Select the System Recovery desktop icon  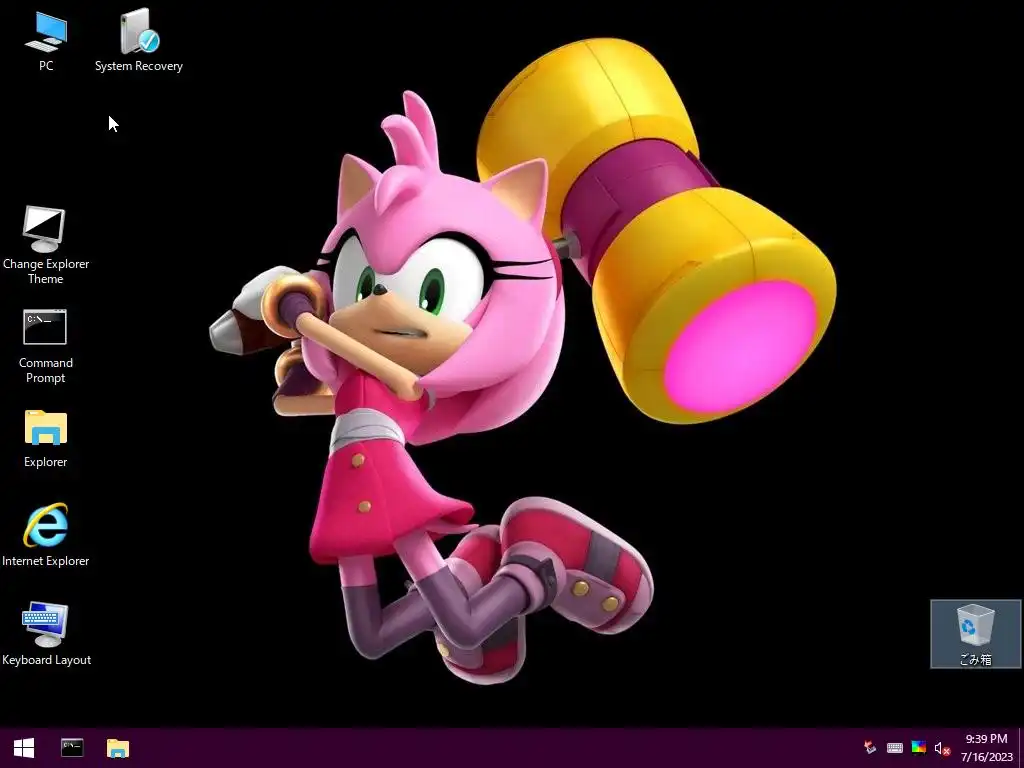(x=138, y=41)
